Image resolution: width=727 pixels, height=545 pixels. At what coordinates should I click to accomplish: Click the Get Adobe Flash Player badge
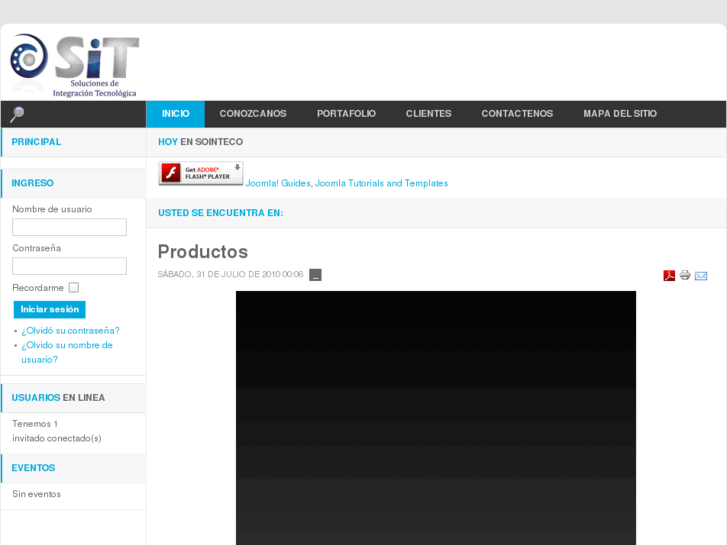(x=201, y=173)
